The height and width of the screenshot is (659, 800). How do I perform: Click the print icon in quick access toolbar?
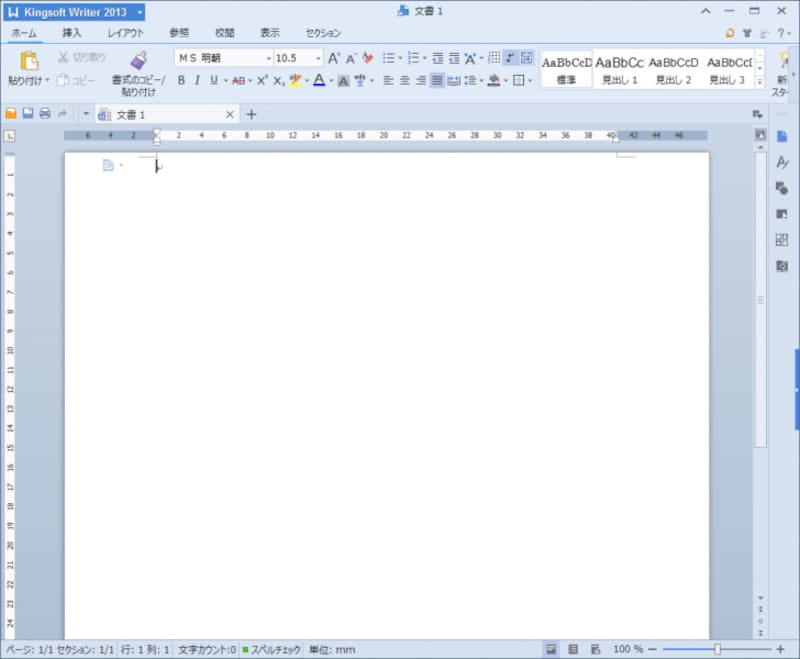[x=45, y=115]
